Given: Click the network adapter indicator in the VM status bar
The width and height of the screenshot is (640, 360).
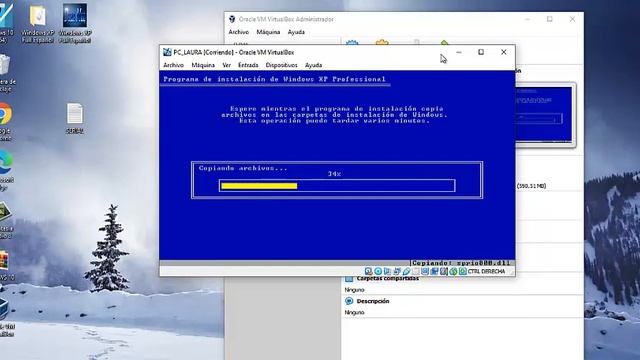Looking at the screenshot, I should [397, 271].
